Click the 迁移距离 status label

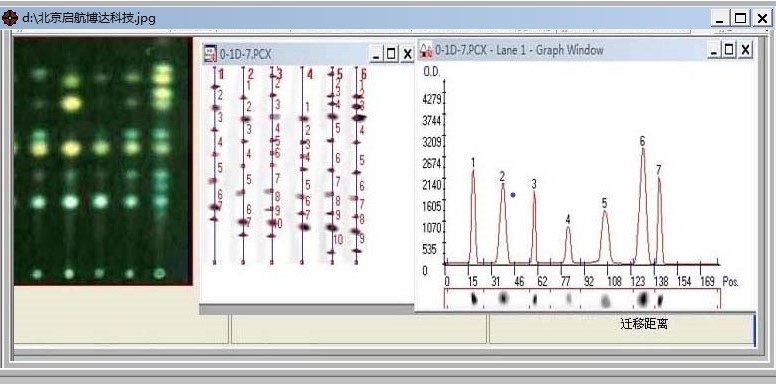[644, 324]
